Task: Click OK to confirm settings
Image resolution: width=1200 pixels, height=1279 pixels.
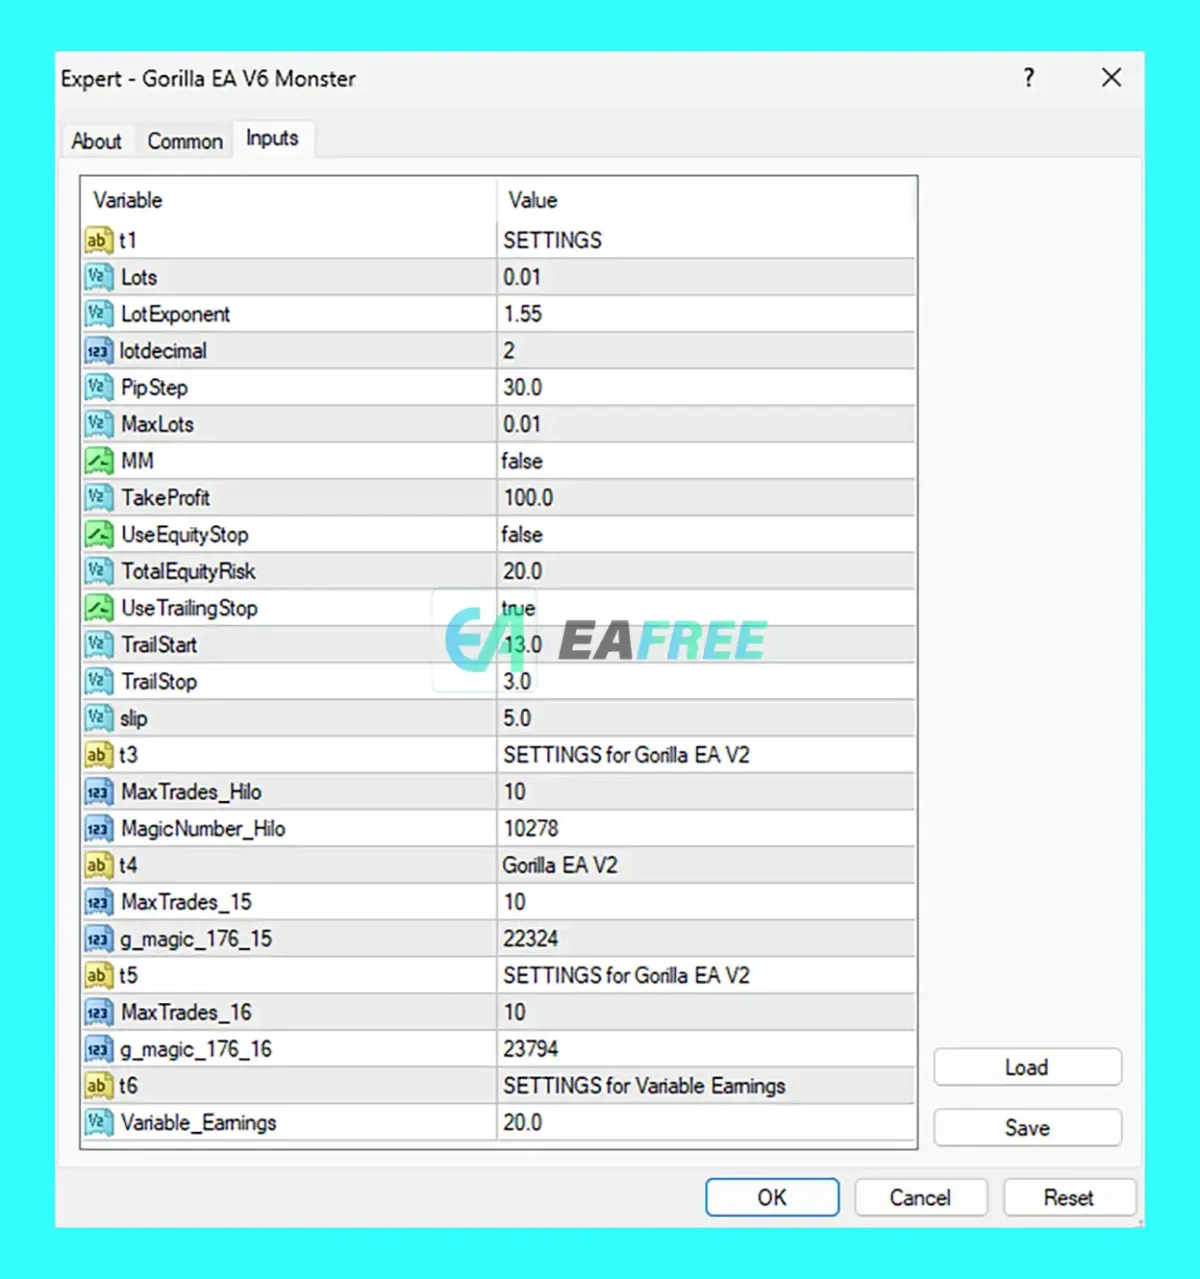Action: pos(772,1197)
